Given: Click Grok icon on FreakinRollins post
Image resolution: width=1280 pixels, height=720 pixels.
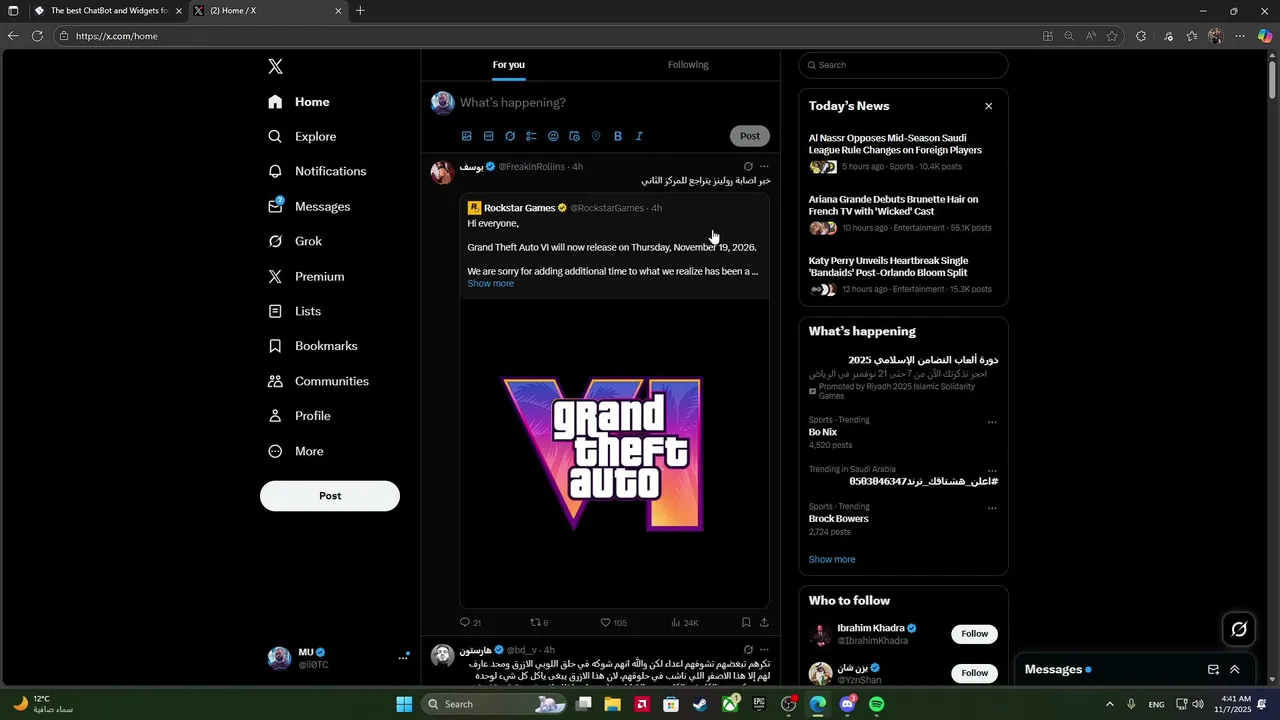Looking at the screenshot, I should coord(748,167).
